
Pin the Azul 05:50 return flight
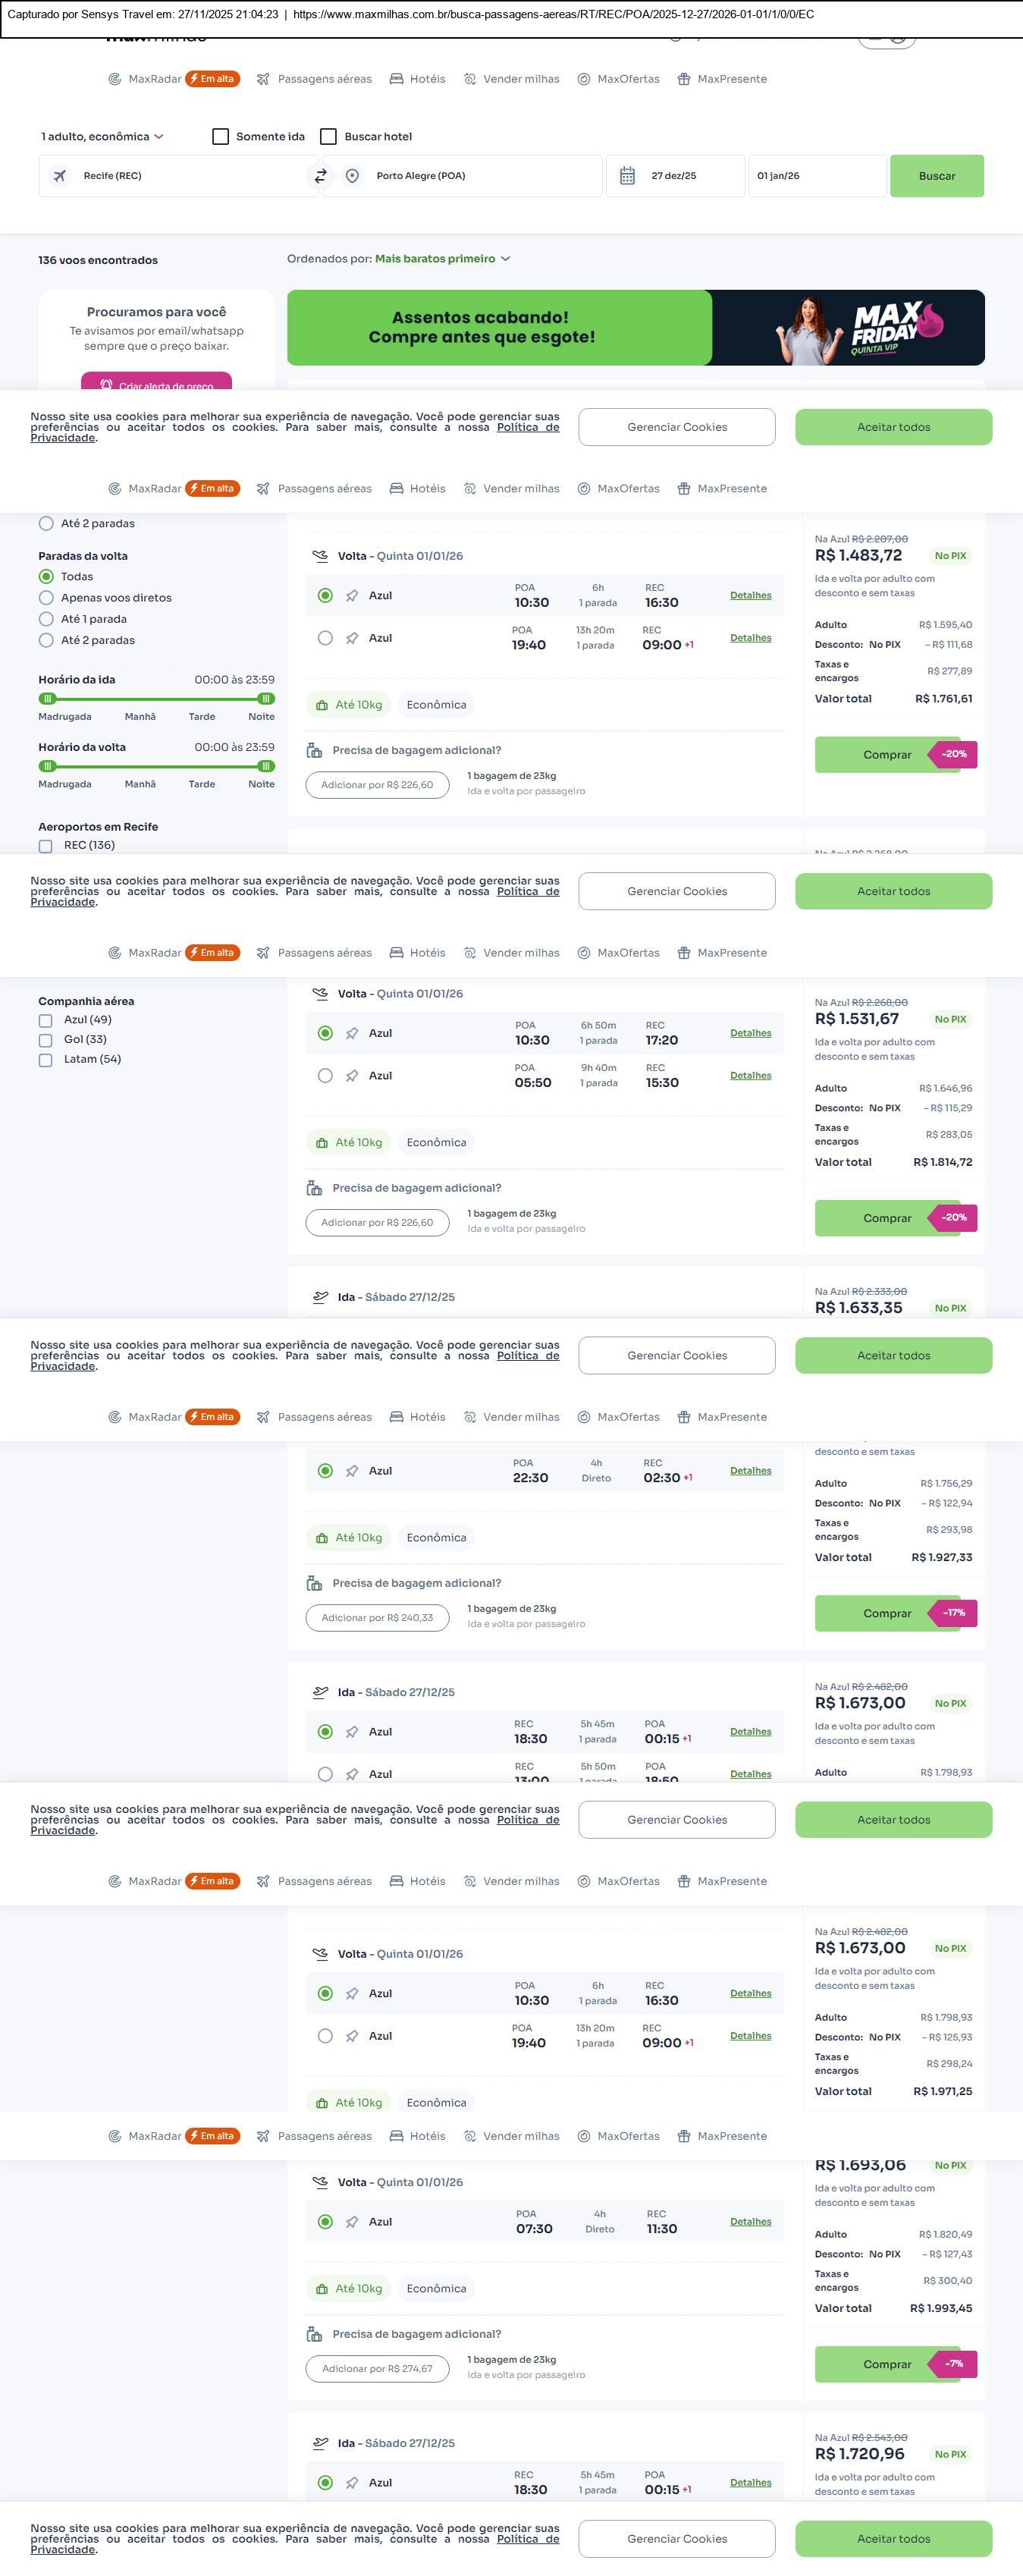tap(352, 1076)
